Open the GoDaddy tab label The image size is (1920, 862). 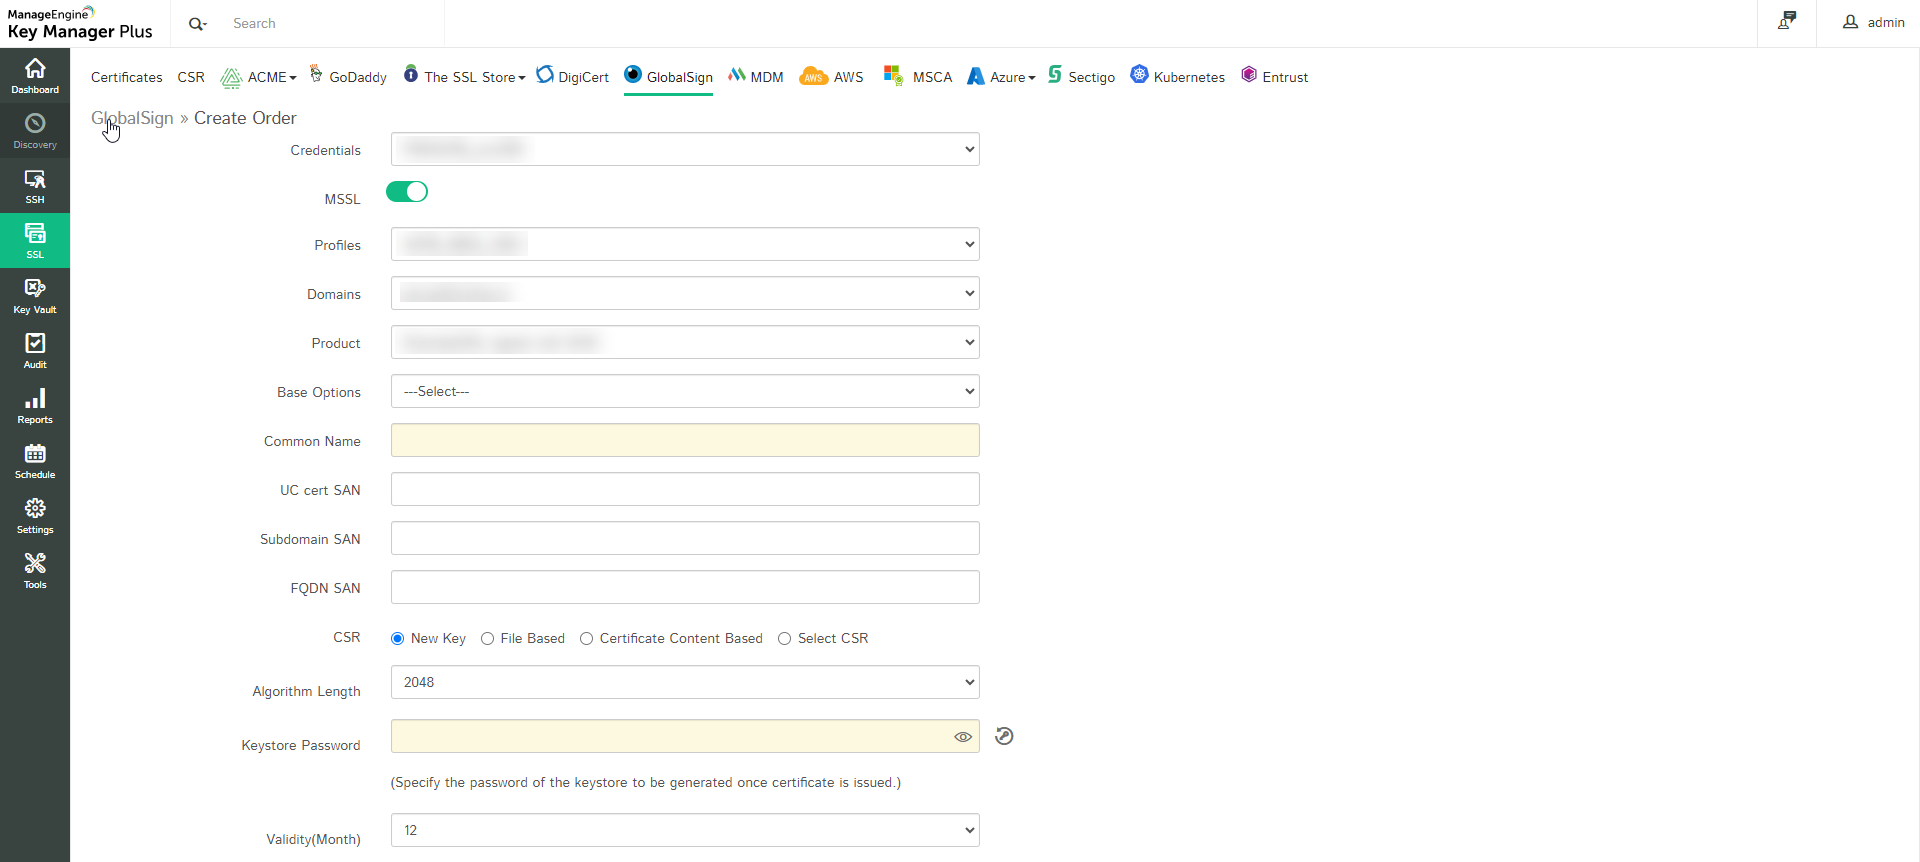[358, 77]
